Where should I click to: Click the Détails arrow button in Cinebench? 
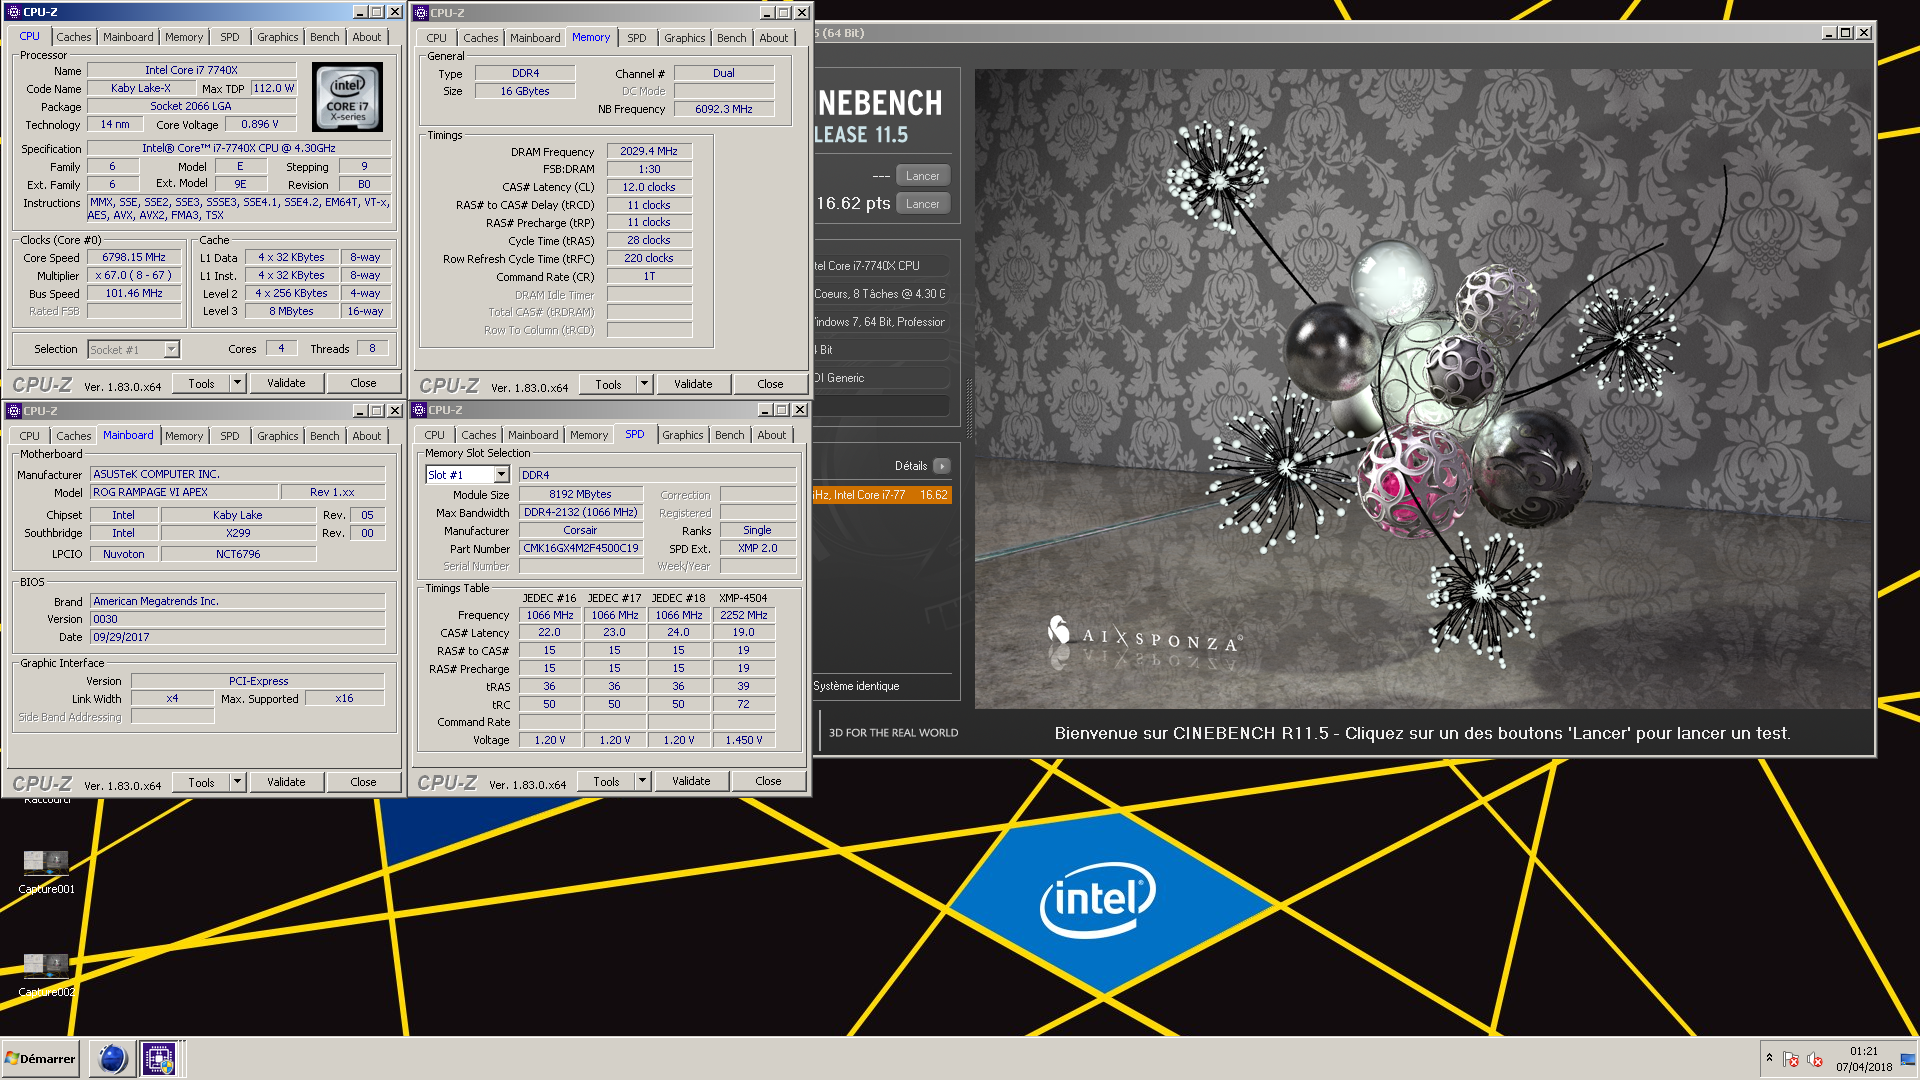942,466
